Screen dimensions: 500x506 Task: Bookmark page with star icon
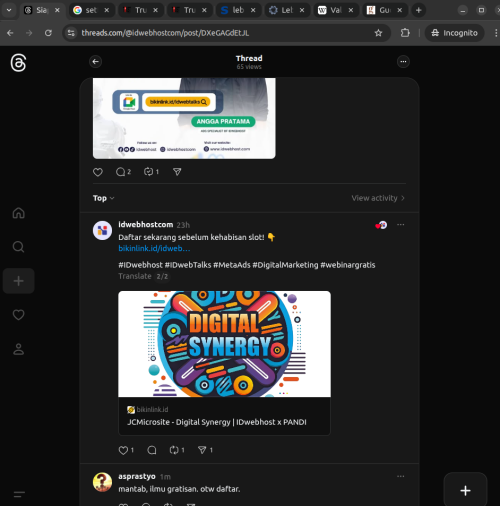[378, 33]
